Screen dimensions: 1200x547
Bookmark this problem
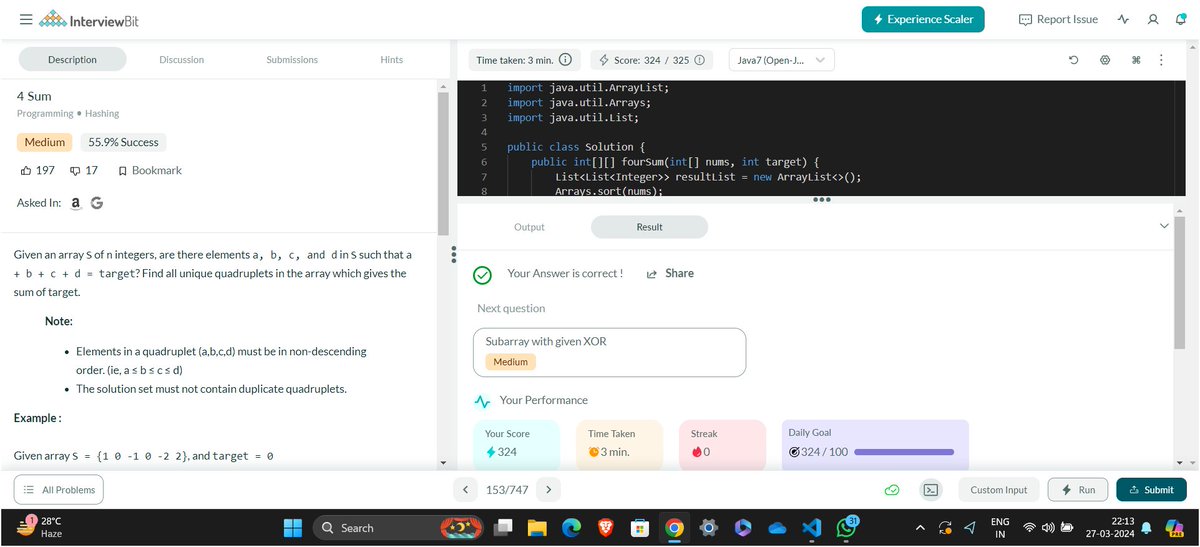coord(150,171)
